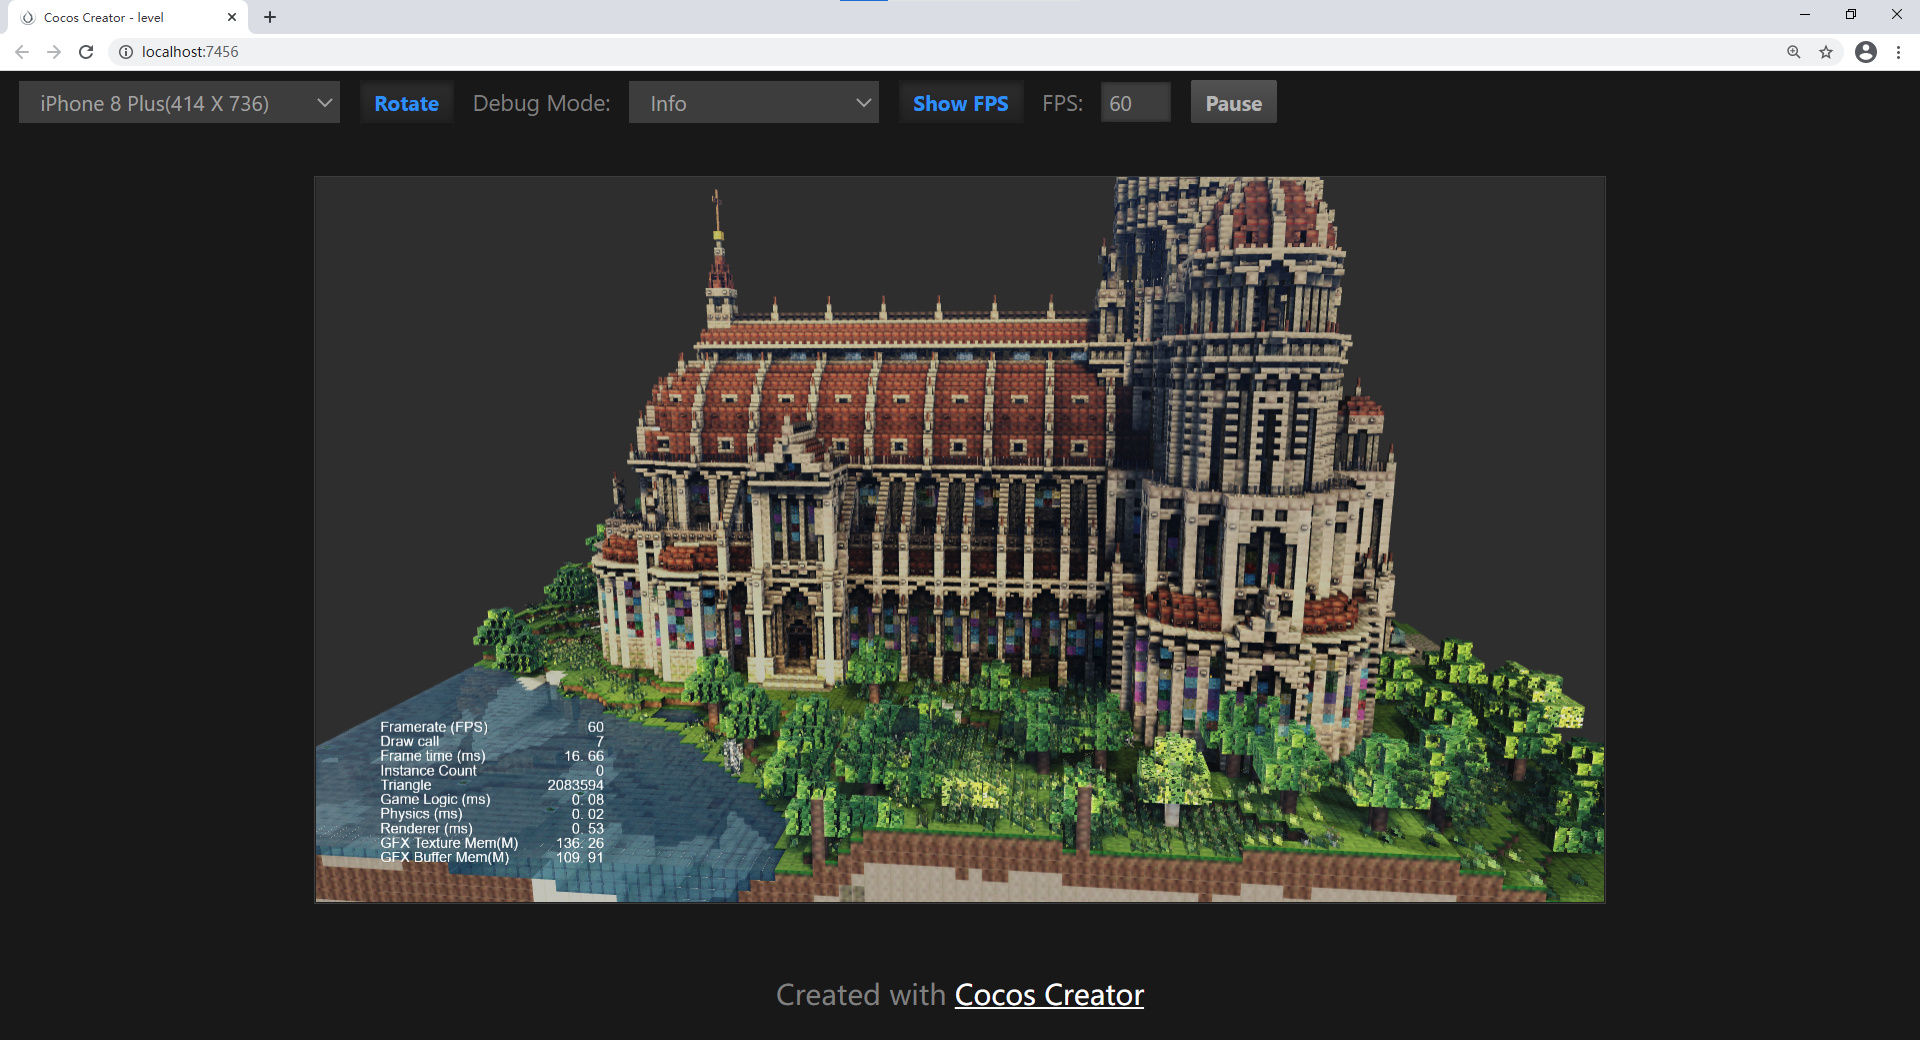Select the Cocos Creator - level tab

(x=127, y=17)
